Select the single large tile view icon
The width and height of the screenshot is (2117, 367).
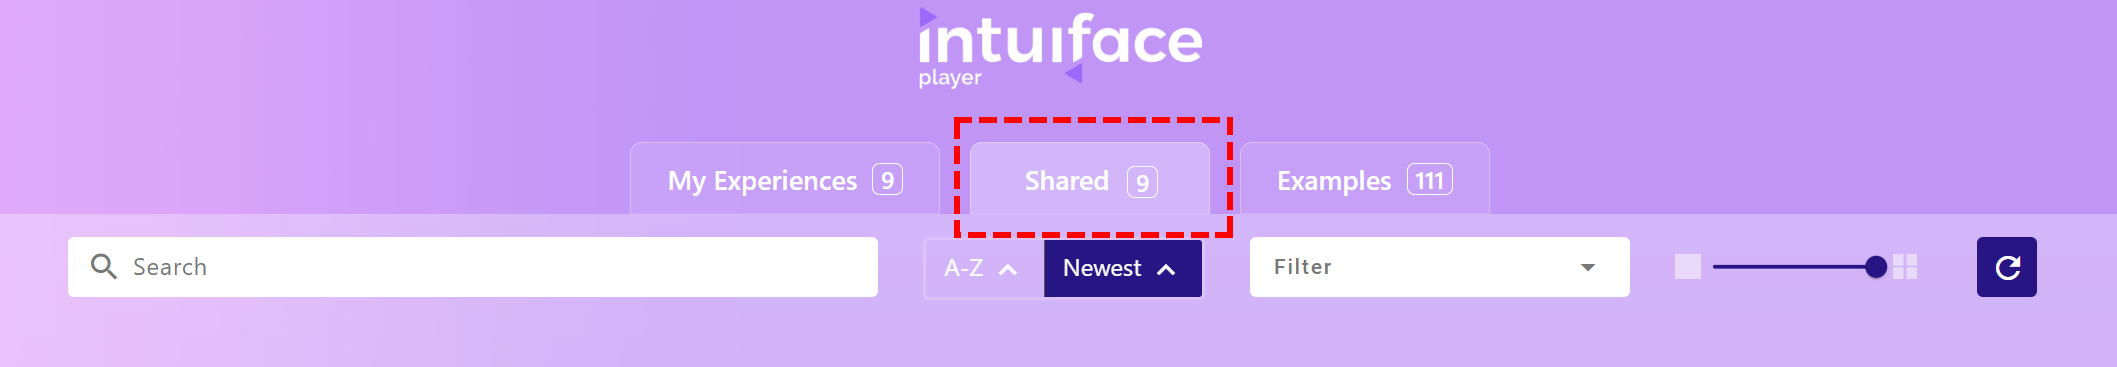coord(1688,267)
